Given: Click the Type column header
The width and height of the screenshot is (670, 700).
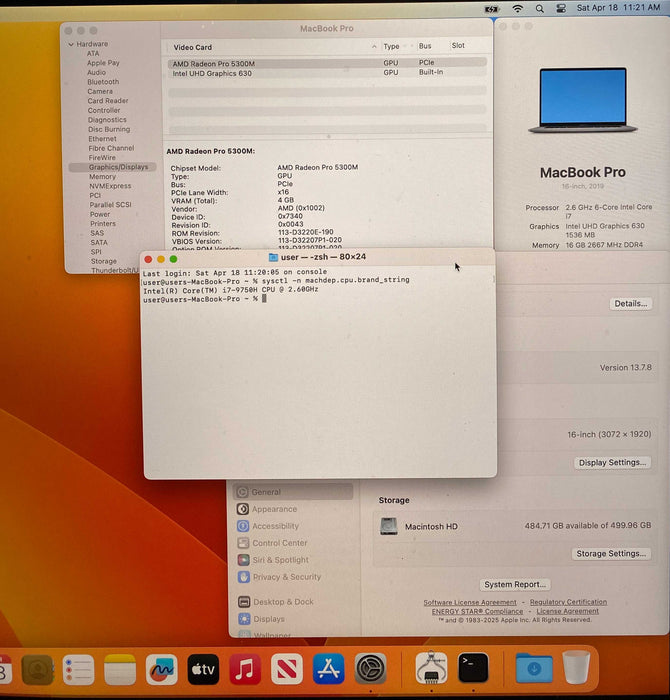Looking at the screenshot, I should click(391, 46).
